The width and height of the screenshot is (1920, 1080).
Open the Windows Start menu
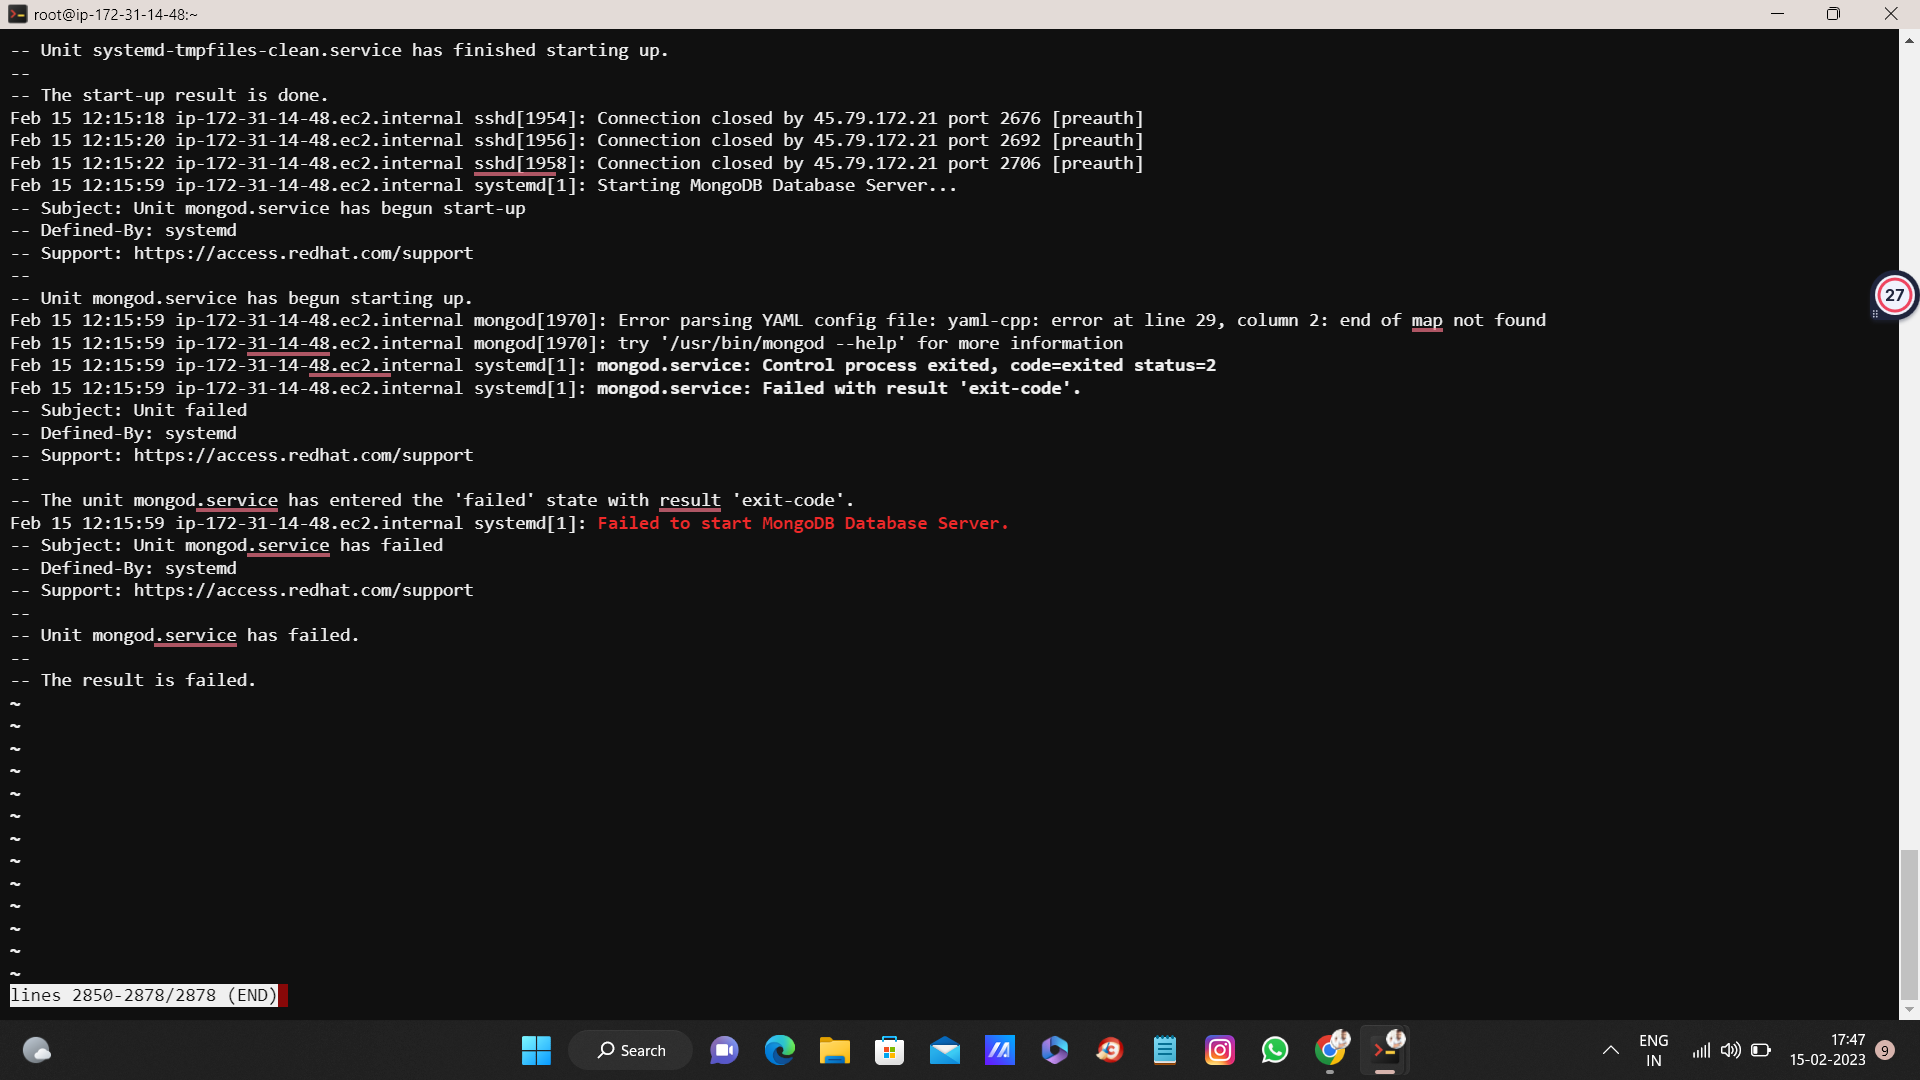click(536, 1050)
